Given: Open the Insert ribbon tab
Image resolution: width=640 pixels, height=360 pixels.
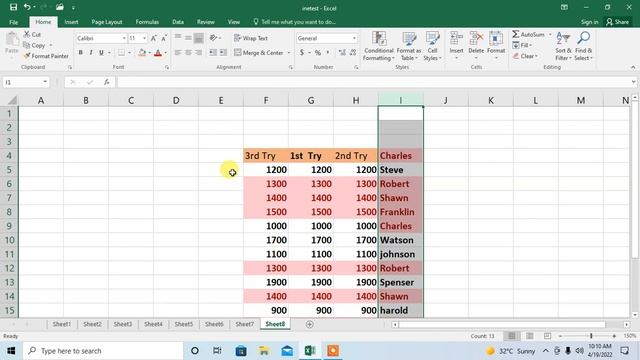Looking at the screenshot, I should click(x=71, y=22).
